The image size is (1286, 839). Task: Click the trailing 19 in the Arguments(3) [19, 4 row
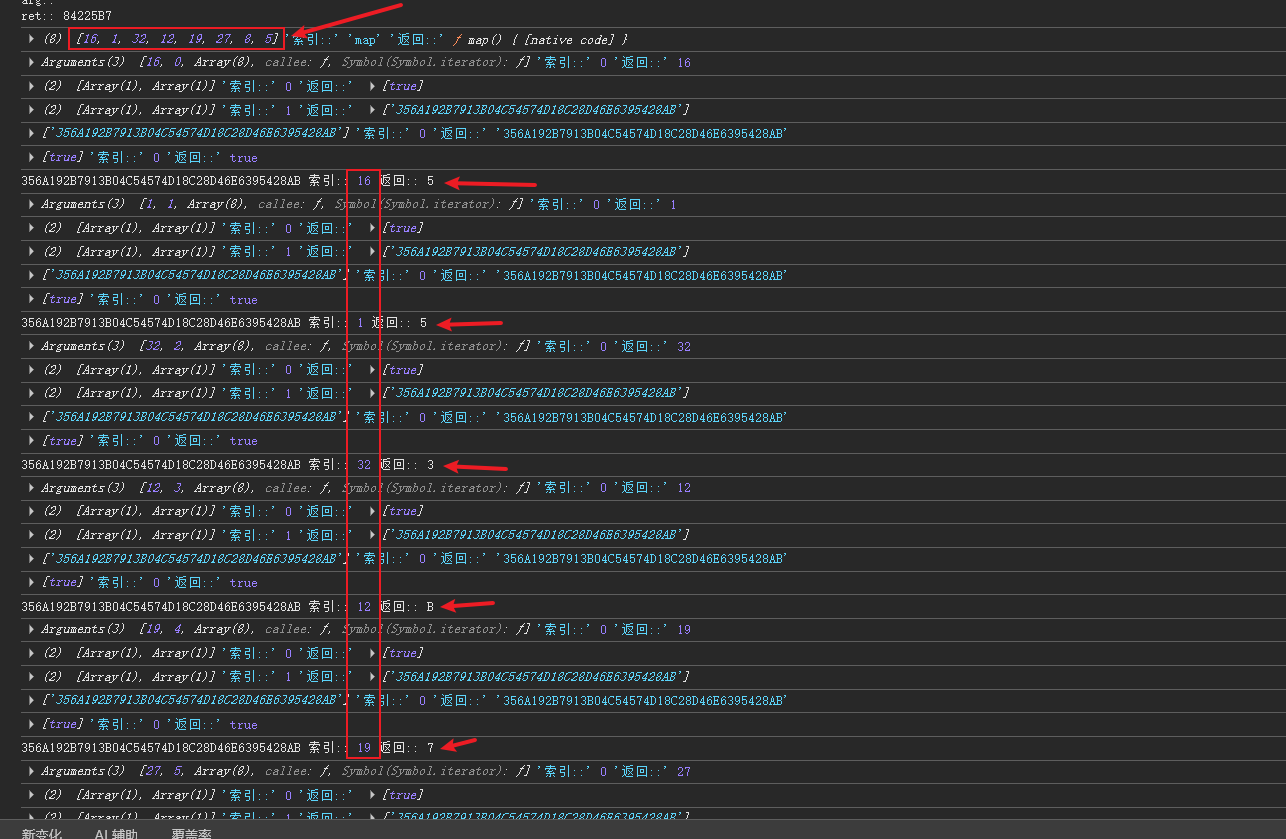point(684,629)
